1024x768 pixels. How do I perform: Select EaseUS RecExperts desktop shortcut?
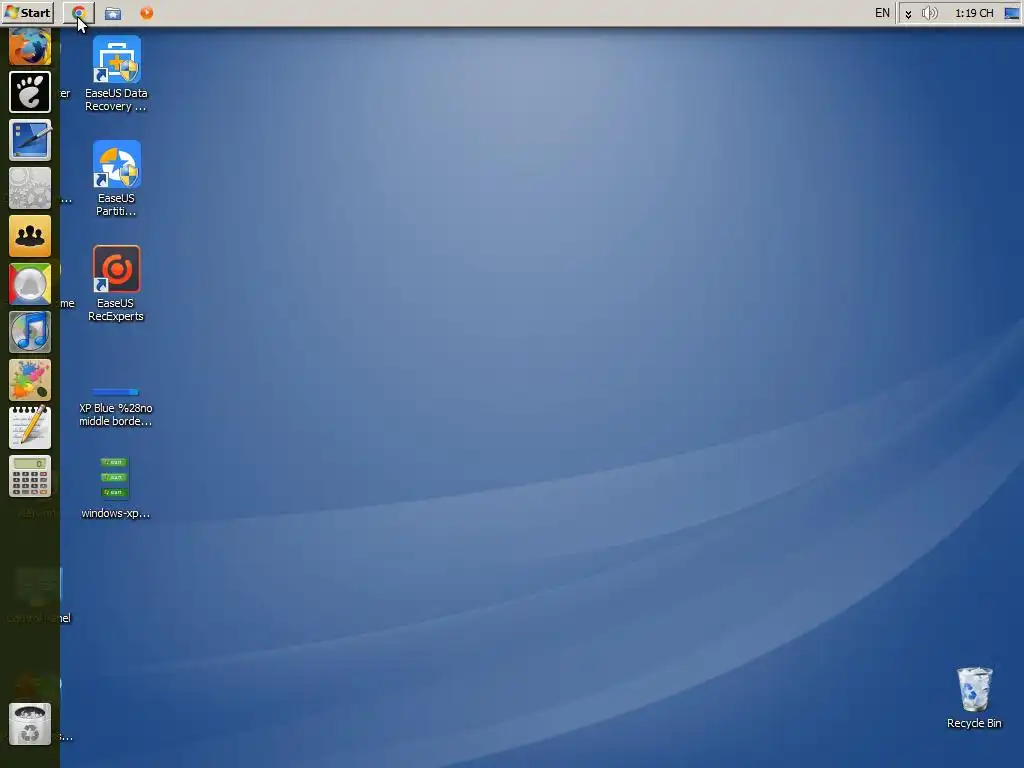[x=116, y=283]
